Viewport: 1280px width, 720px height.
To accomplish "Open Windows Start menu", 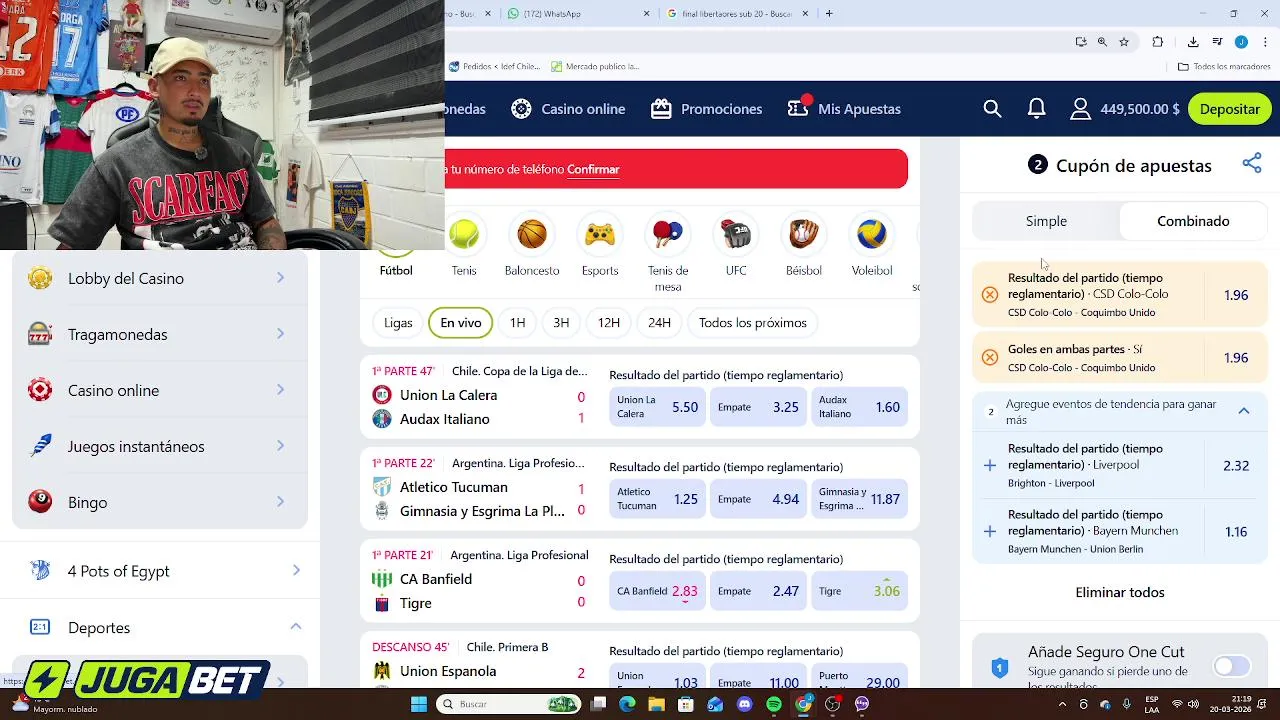I will point(419,704).
